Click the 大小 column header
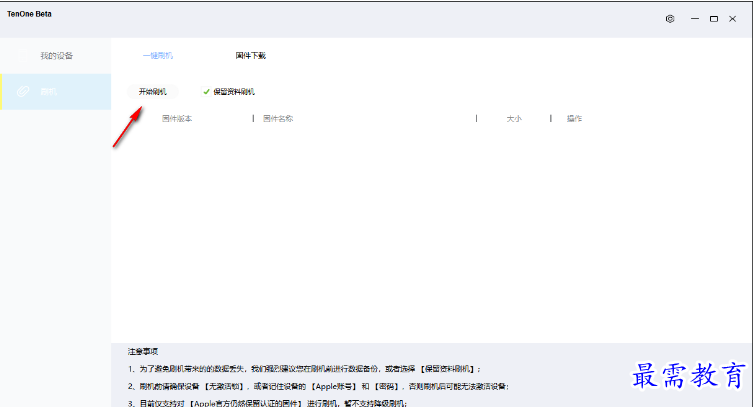The height and width of the screenshot is (407, 754). pos(514,118)
